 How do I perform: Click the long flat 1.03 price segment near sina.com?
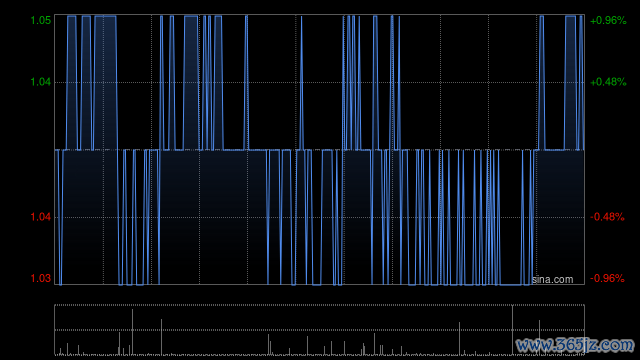pos(511,284)
